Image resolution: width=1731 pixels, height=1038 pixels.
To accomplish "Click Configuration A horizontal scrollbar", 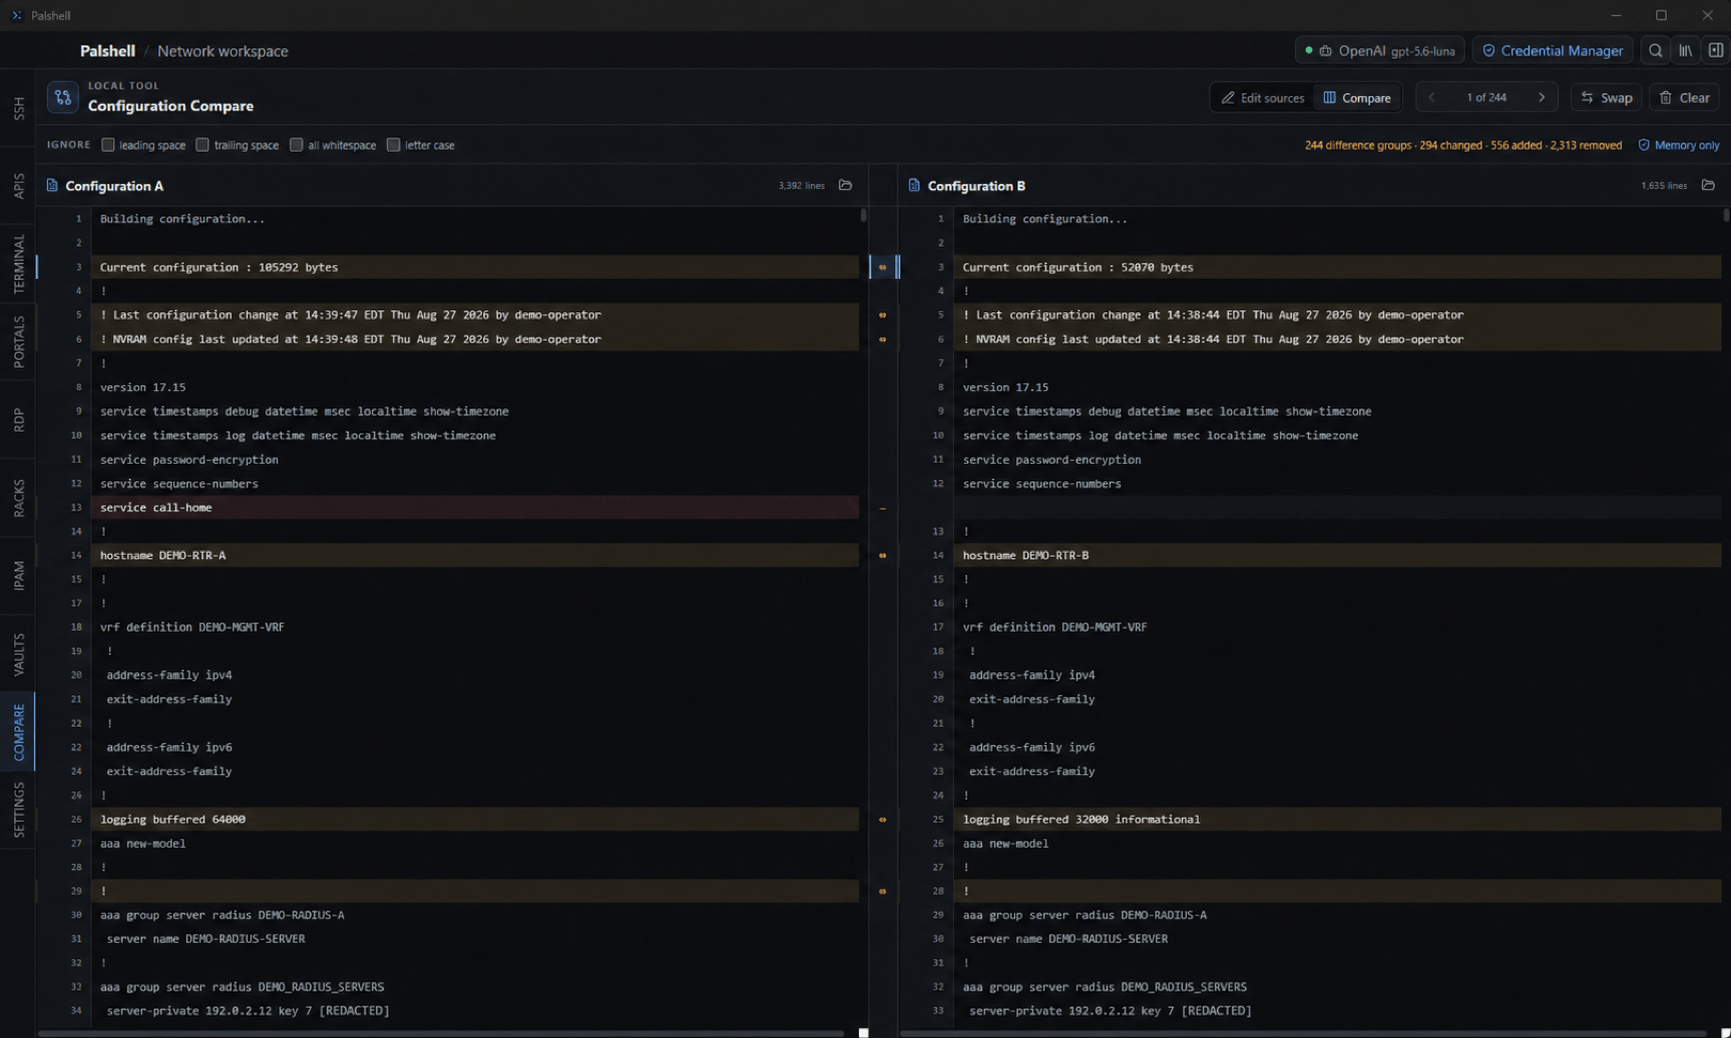I will 441,1033.
